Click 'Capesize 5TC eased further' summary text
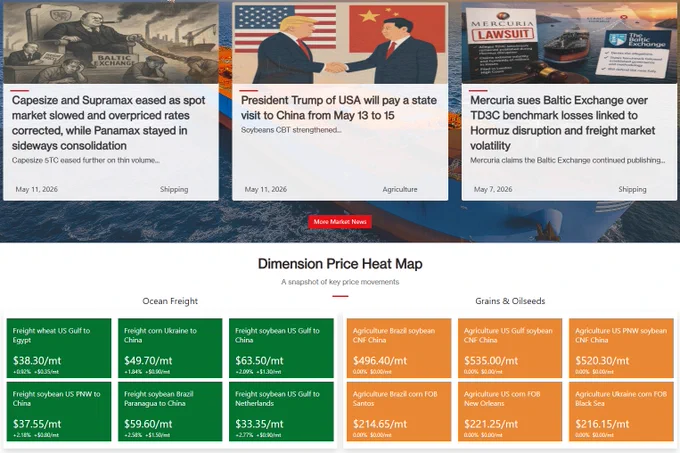Viewport: 680px width, 453px height. tap(86, 160)
